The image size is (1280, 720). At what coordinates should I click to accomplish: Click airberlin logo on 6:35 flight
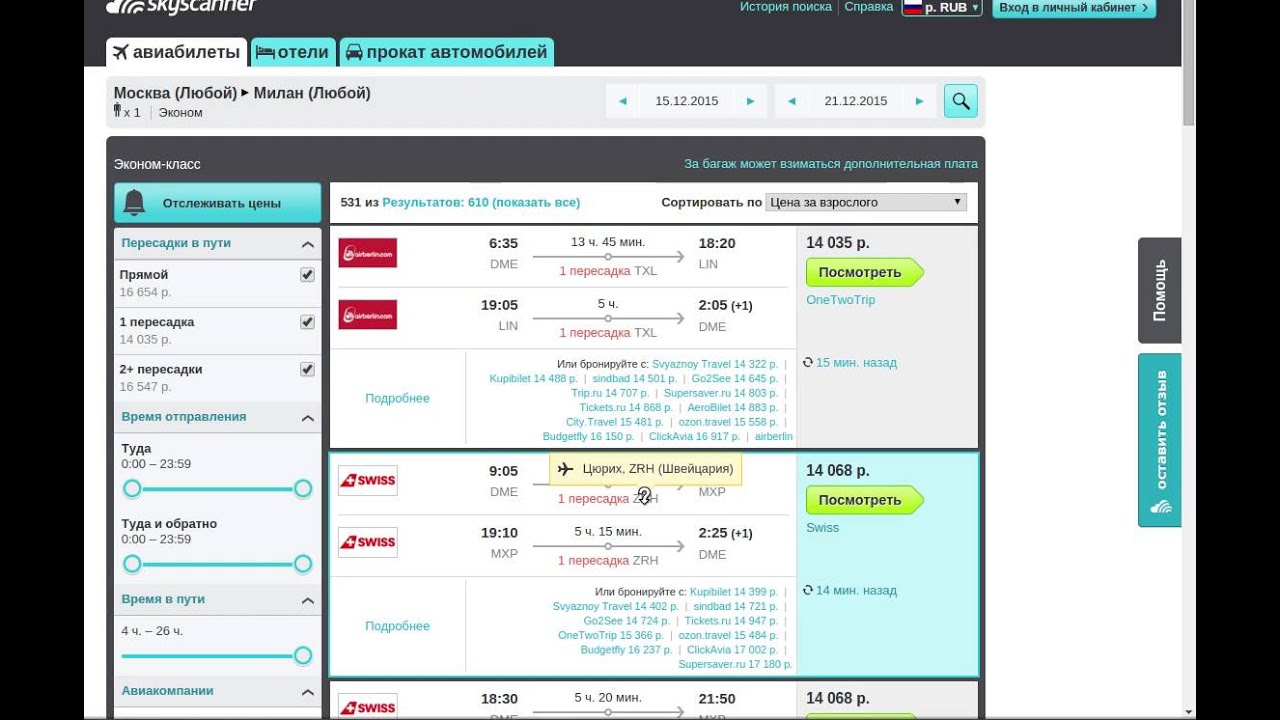coord(367,253)
